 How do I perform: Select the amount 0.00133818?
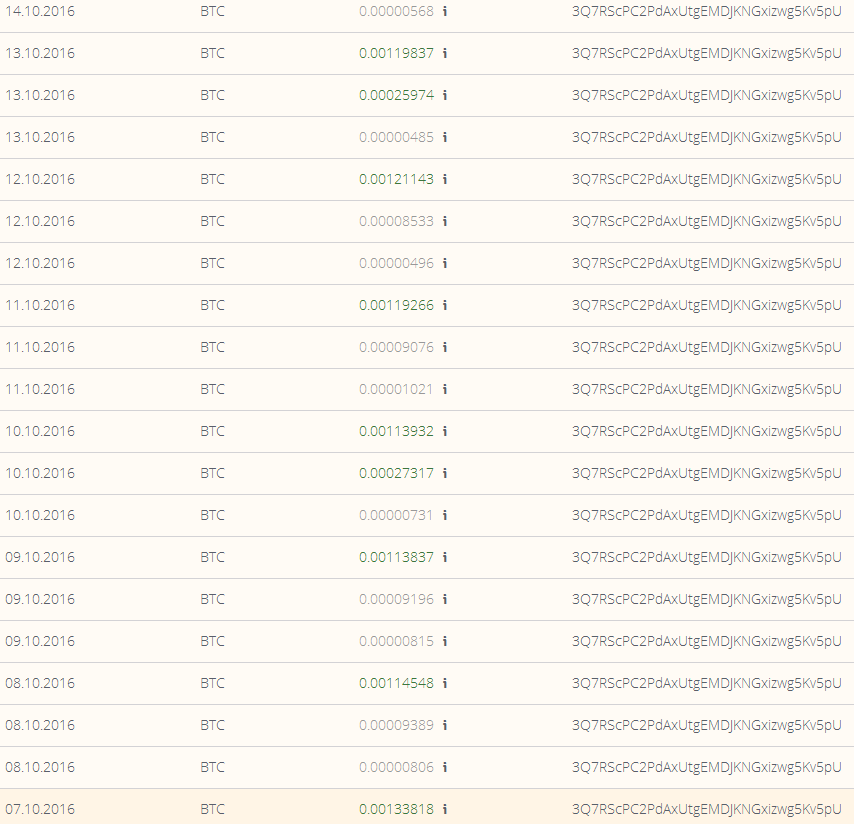click(396, 809)
